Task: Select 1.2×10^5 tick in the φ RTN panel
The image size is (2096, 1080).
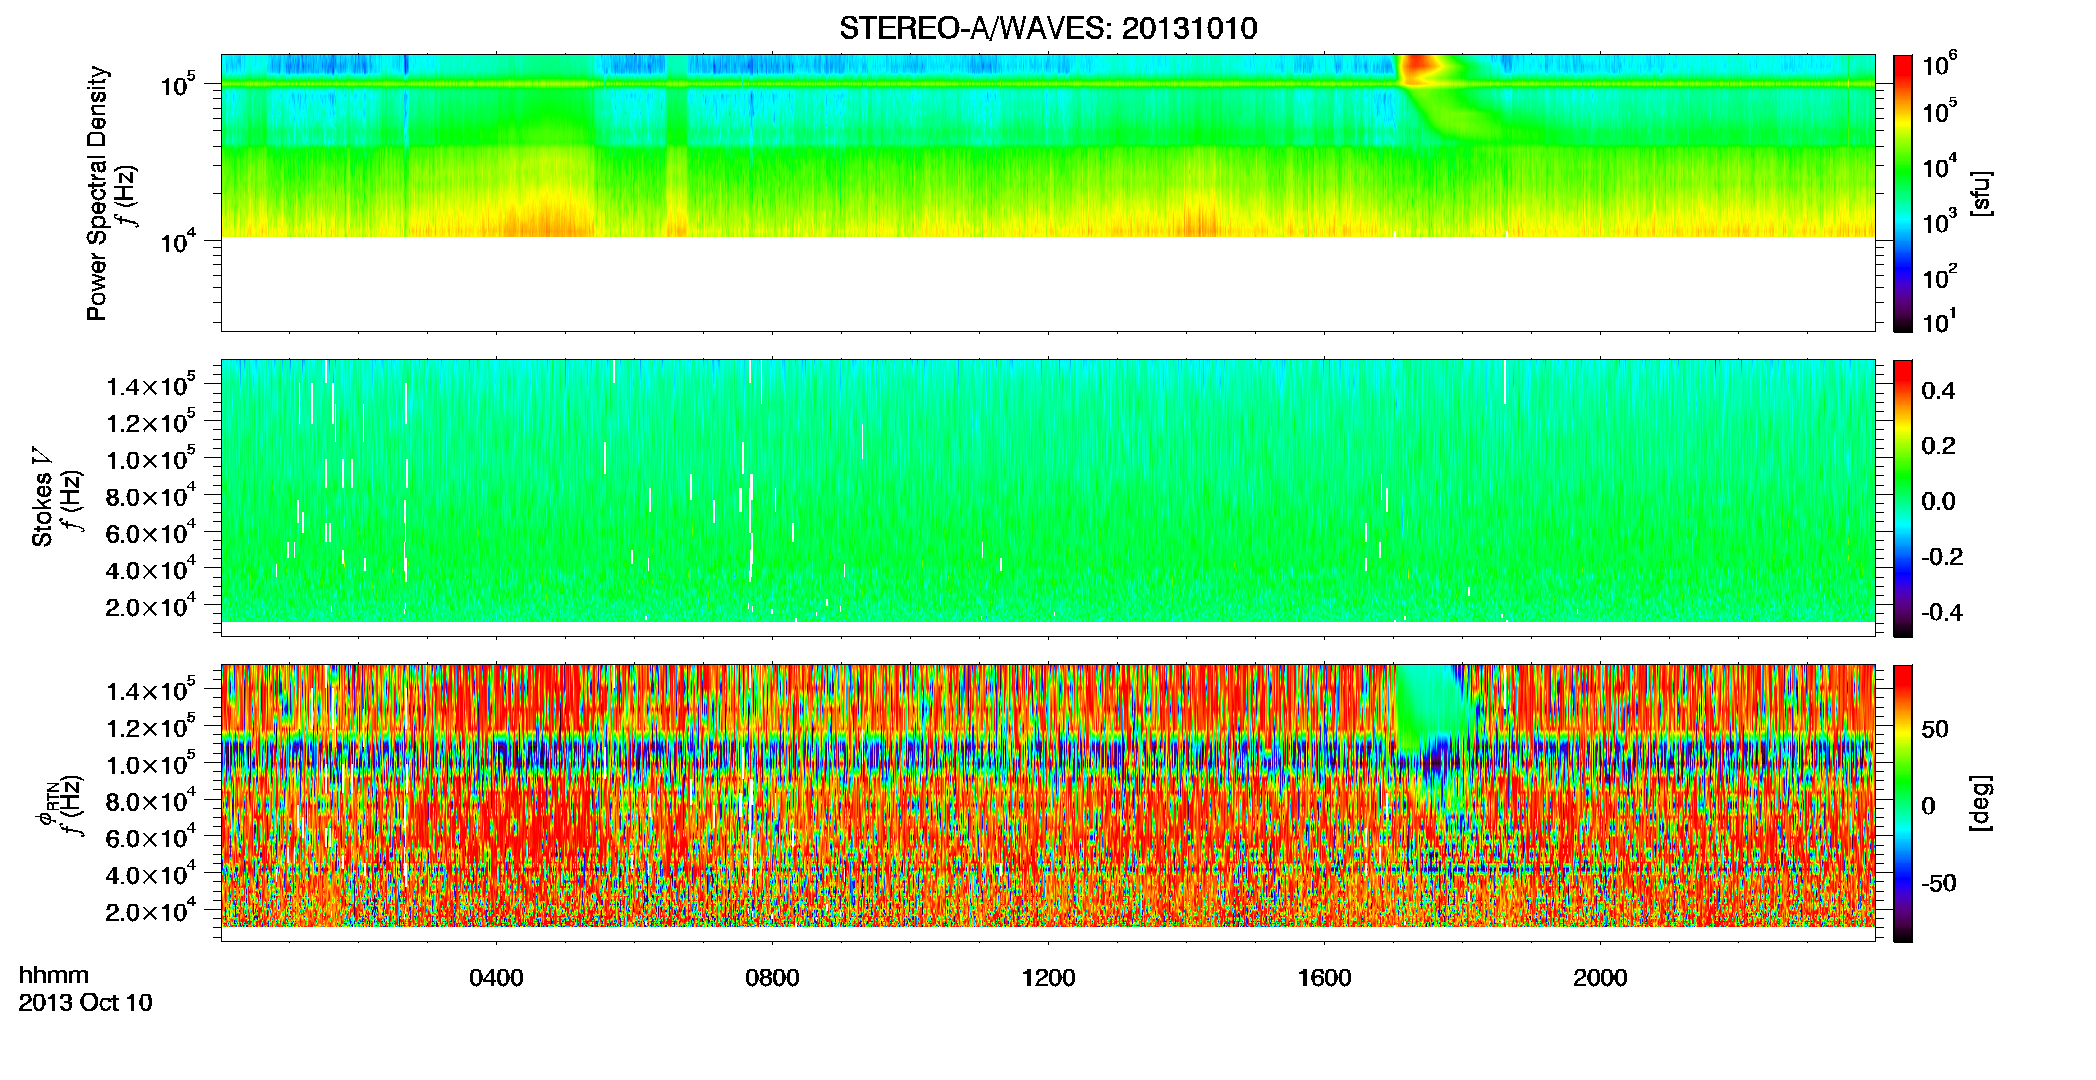Action: [x=152, y=727]
